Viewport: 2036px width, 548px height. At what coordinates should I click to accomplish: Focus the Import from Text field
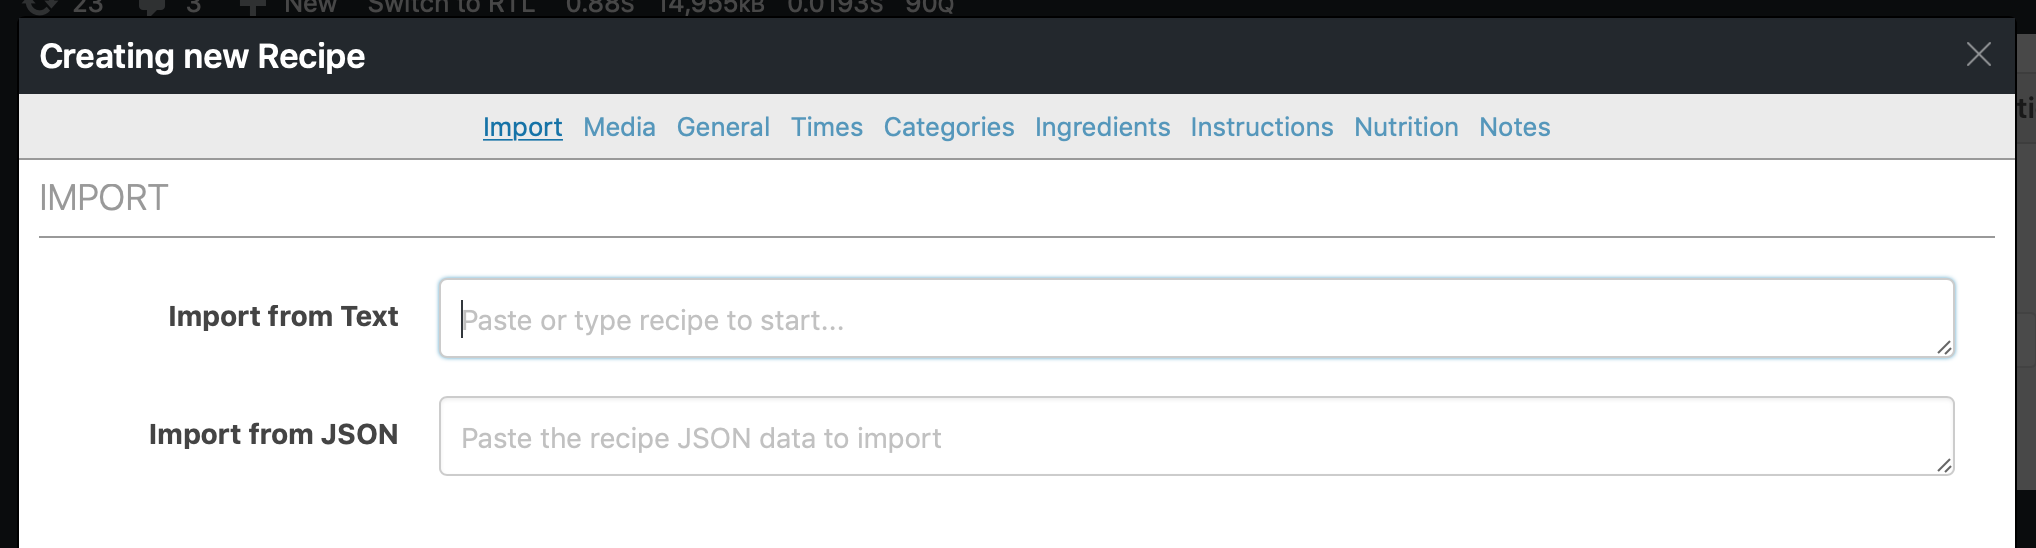[1195, 319]
